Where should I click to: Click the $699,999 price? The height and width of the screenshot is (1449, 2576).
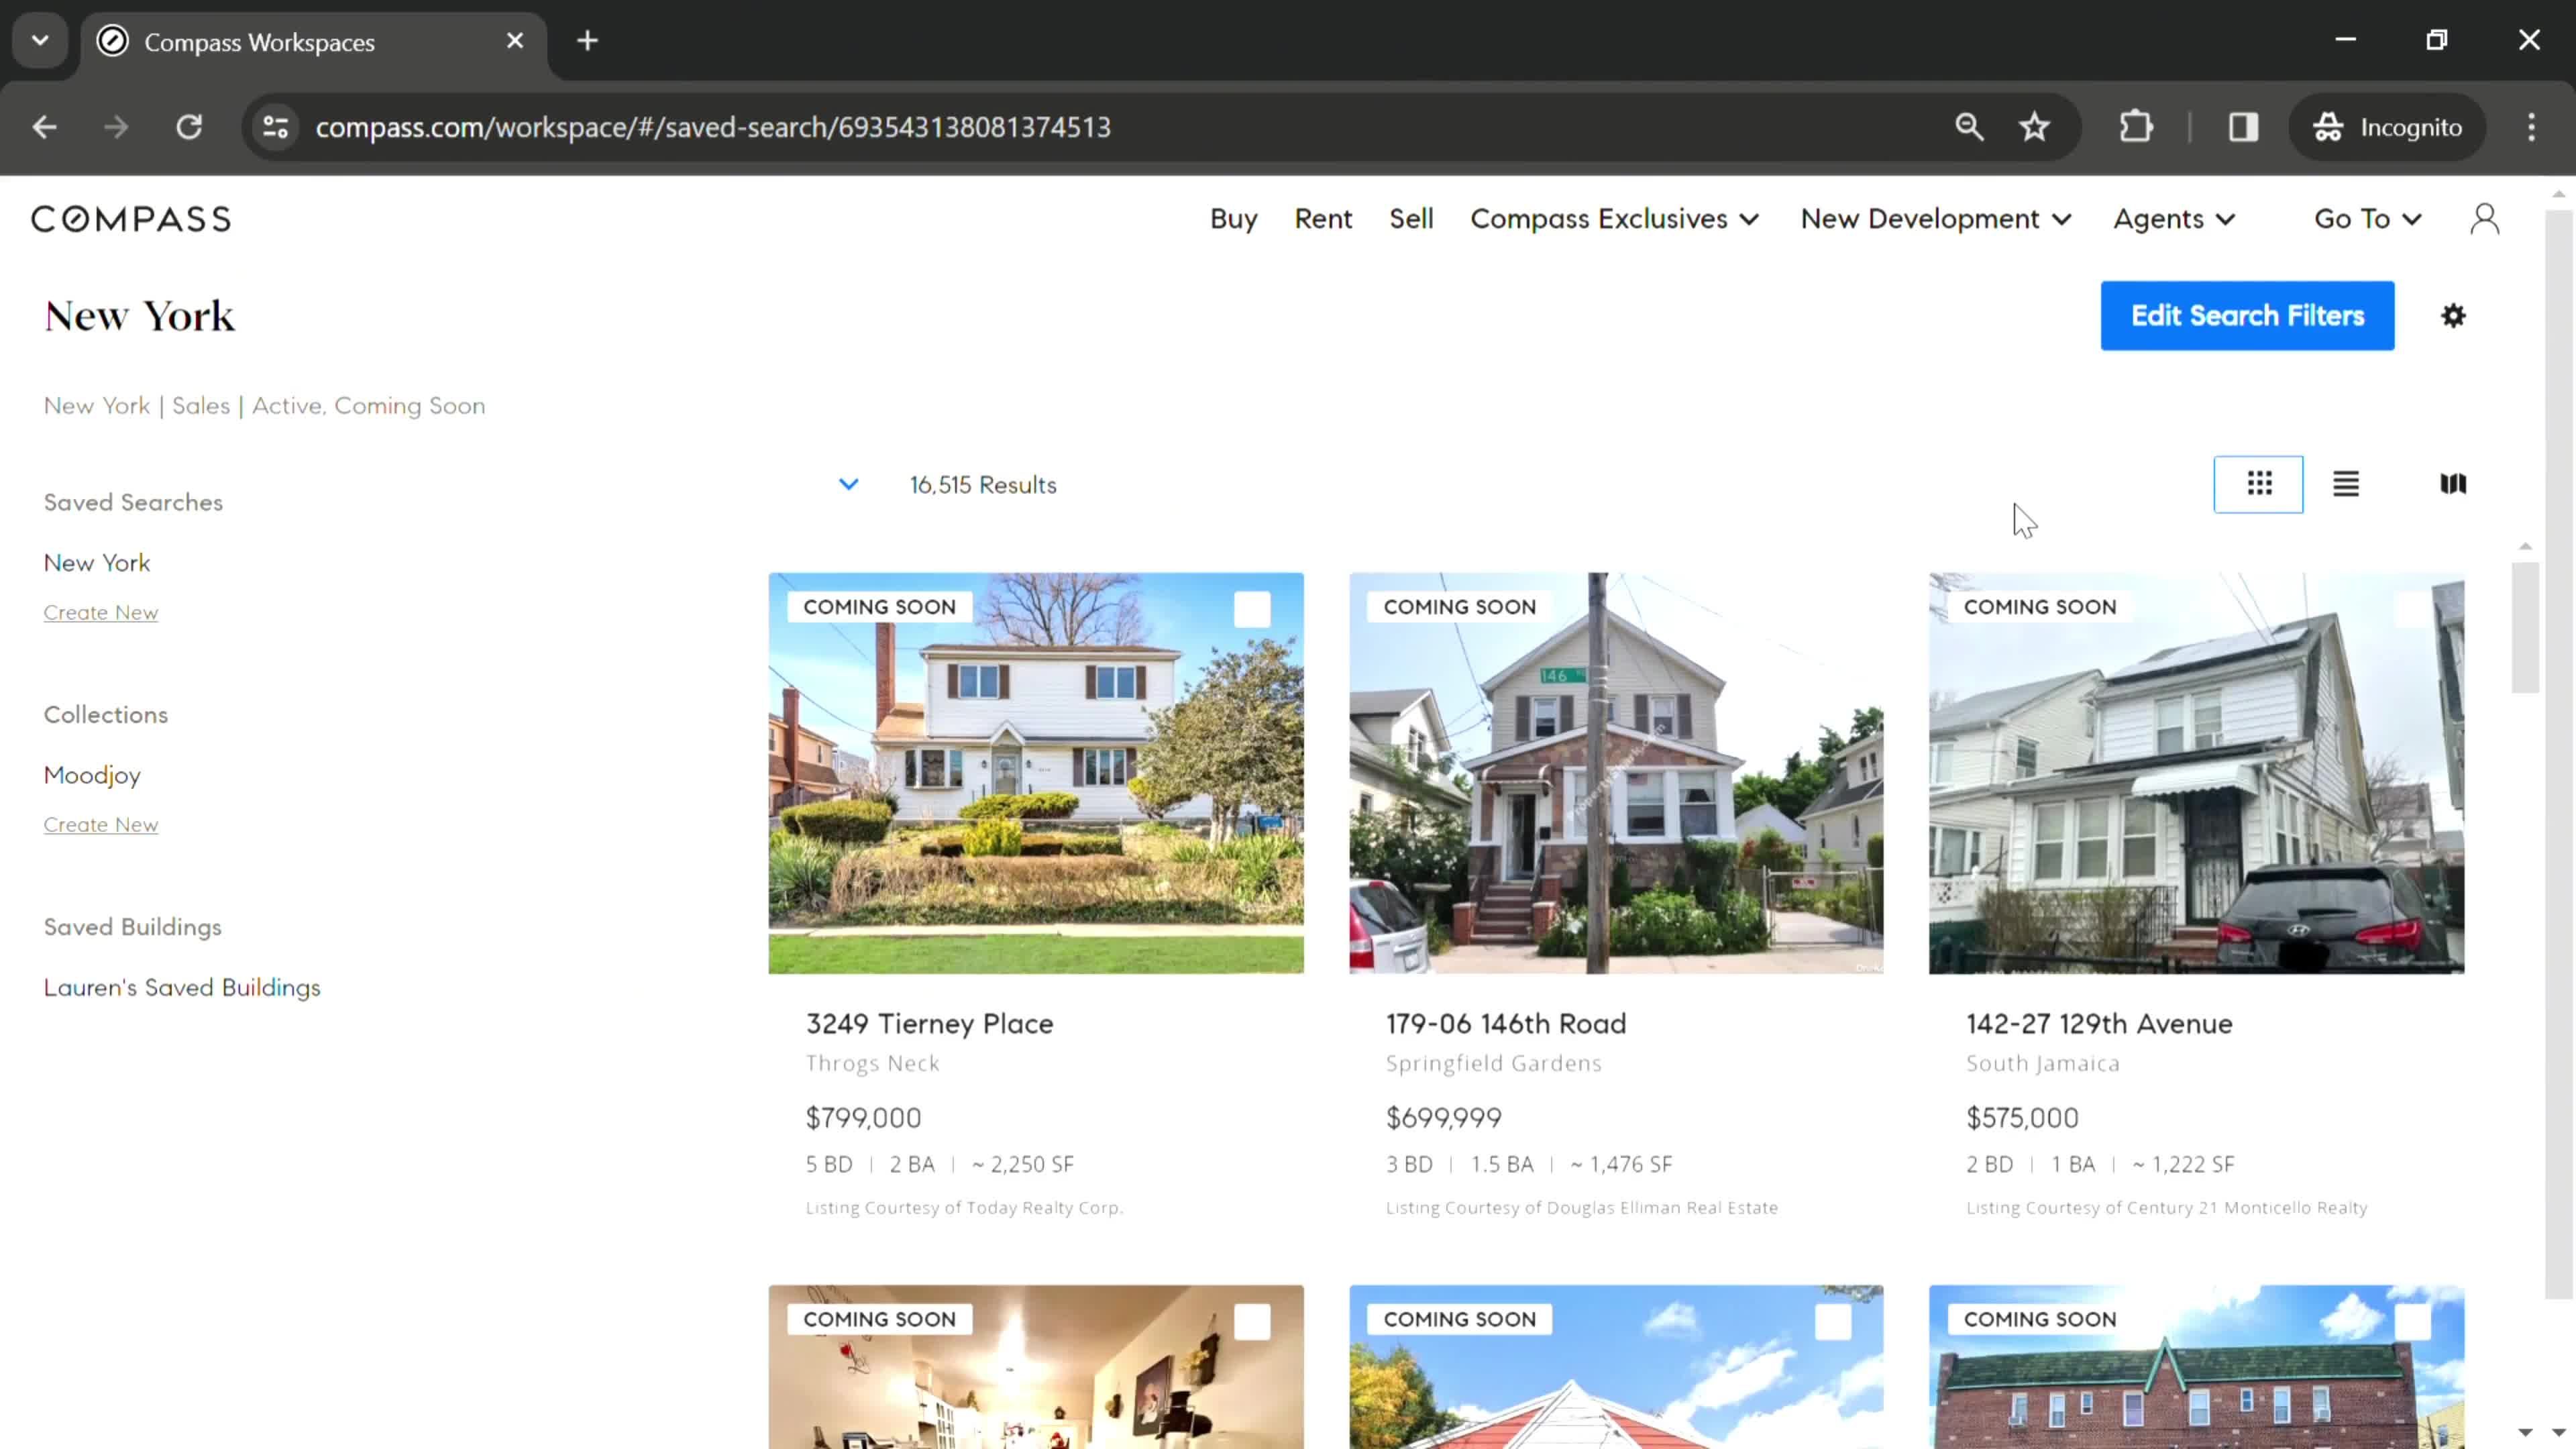click(x=1444, y=1118)
